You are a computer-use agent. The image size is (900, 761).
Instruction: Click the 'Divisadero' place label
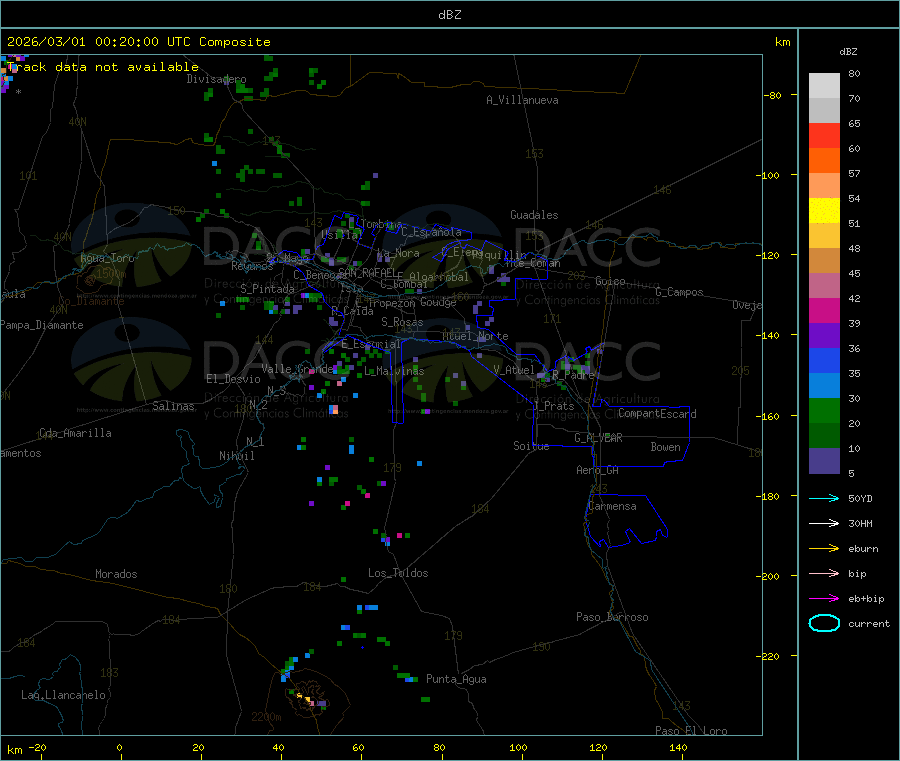[x=216, y=79]
